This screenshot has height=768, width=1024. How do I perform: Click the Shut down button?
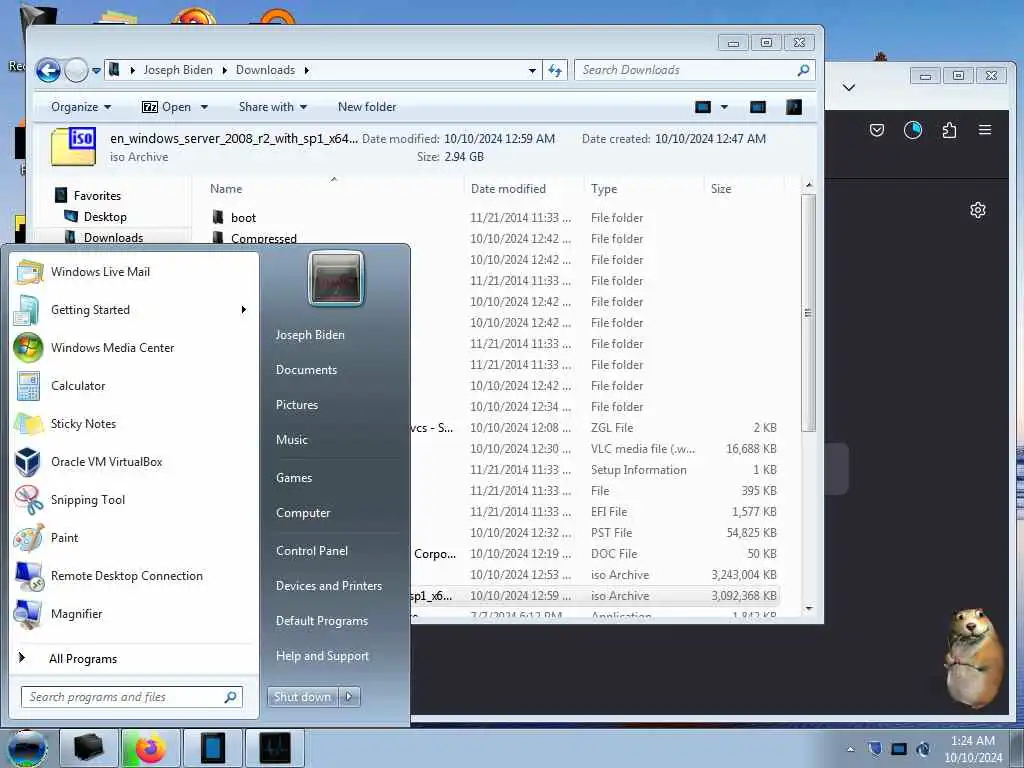point(302,697)
